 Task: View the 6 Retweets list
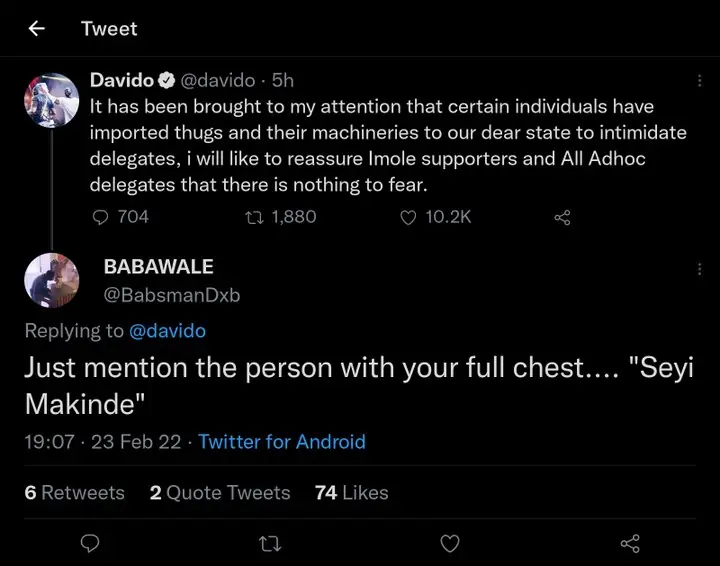pyautogui.click(x=75, y=493)
